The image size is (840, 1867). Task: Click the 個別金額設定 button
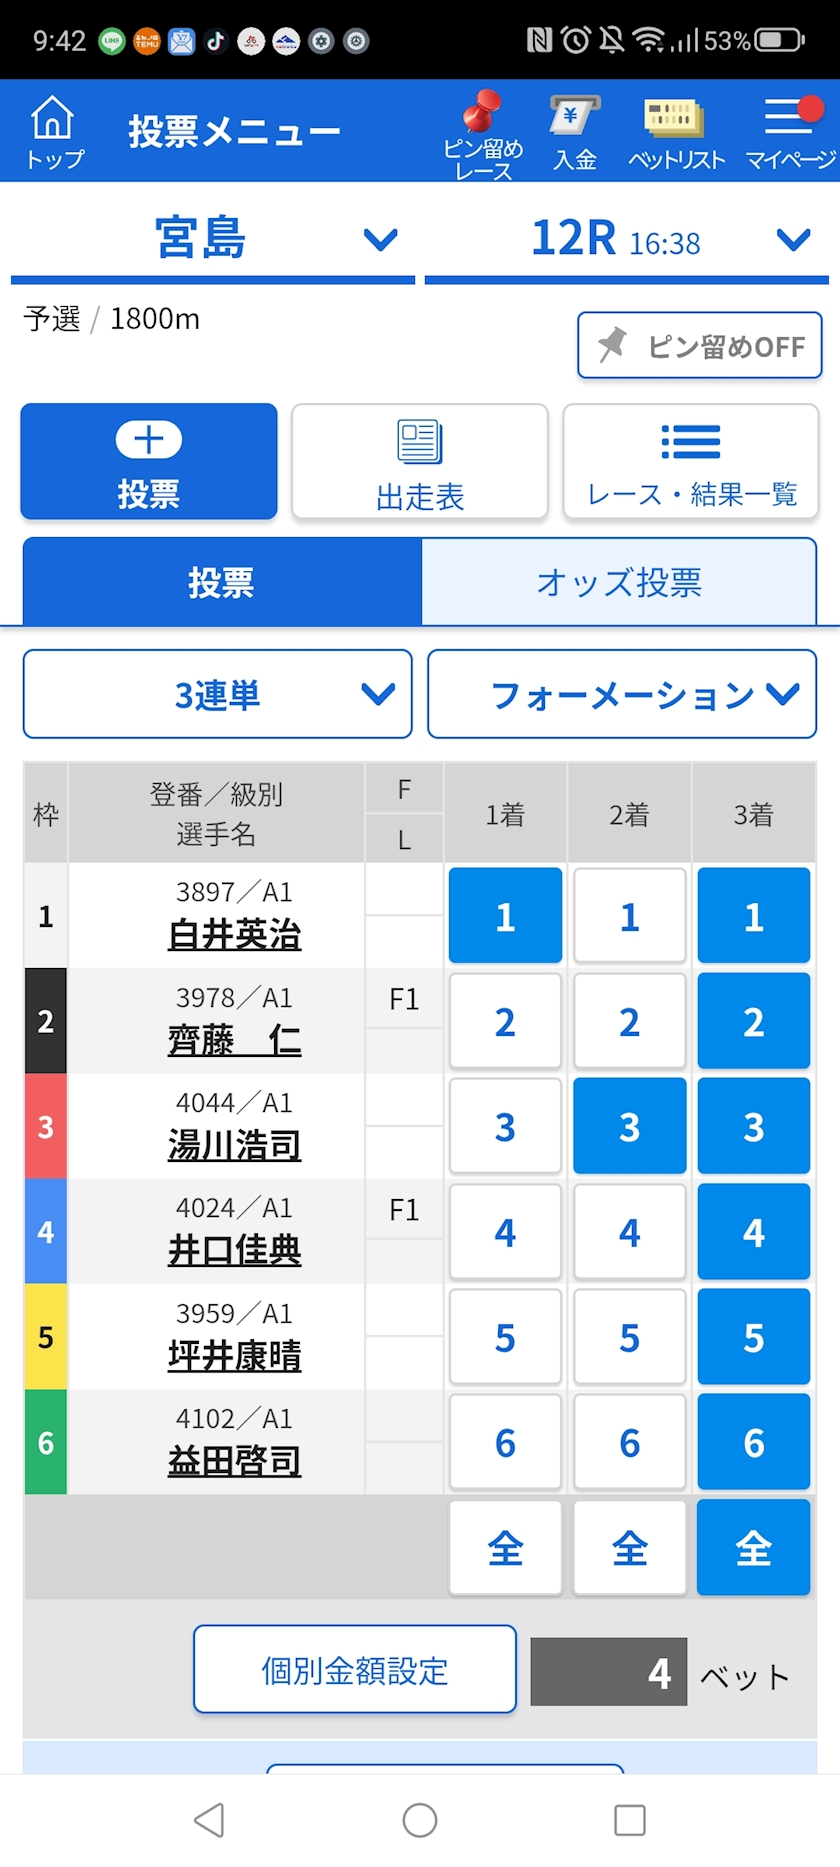click(x=355, y=1669)
